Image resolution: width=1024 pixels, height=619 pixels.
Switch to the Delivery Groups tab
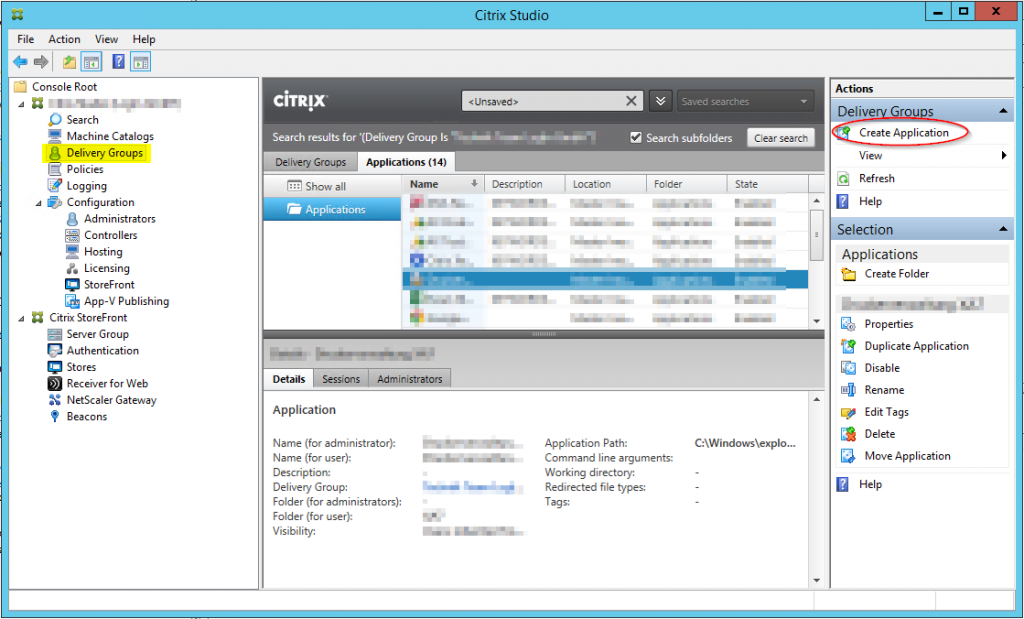tap(310, 162)
